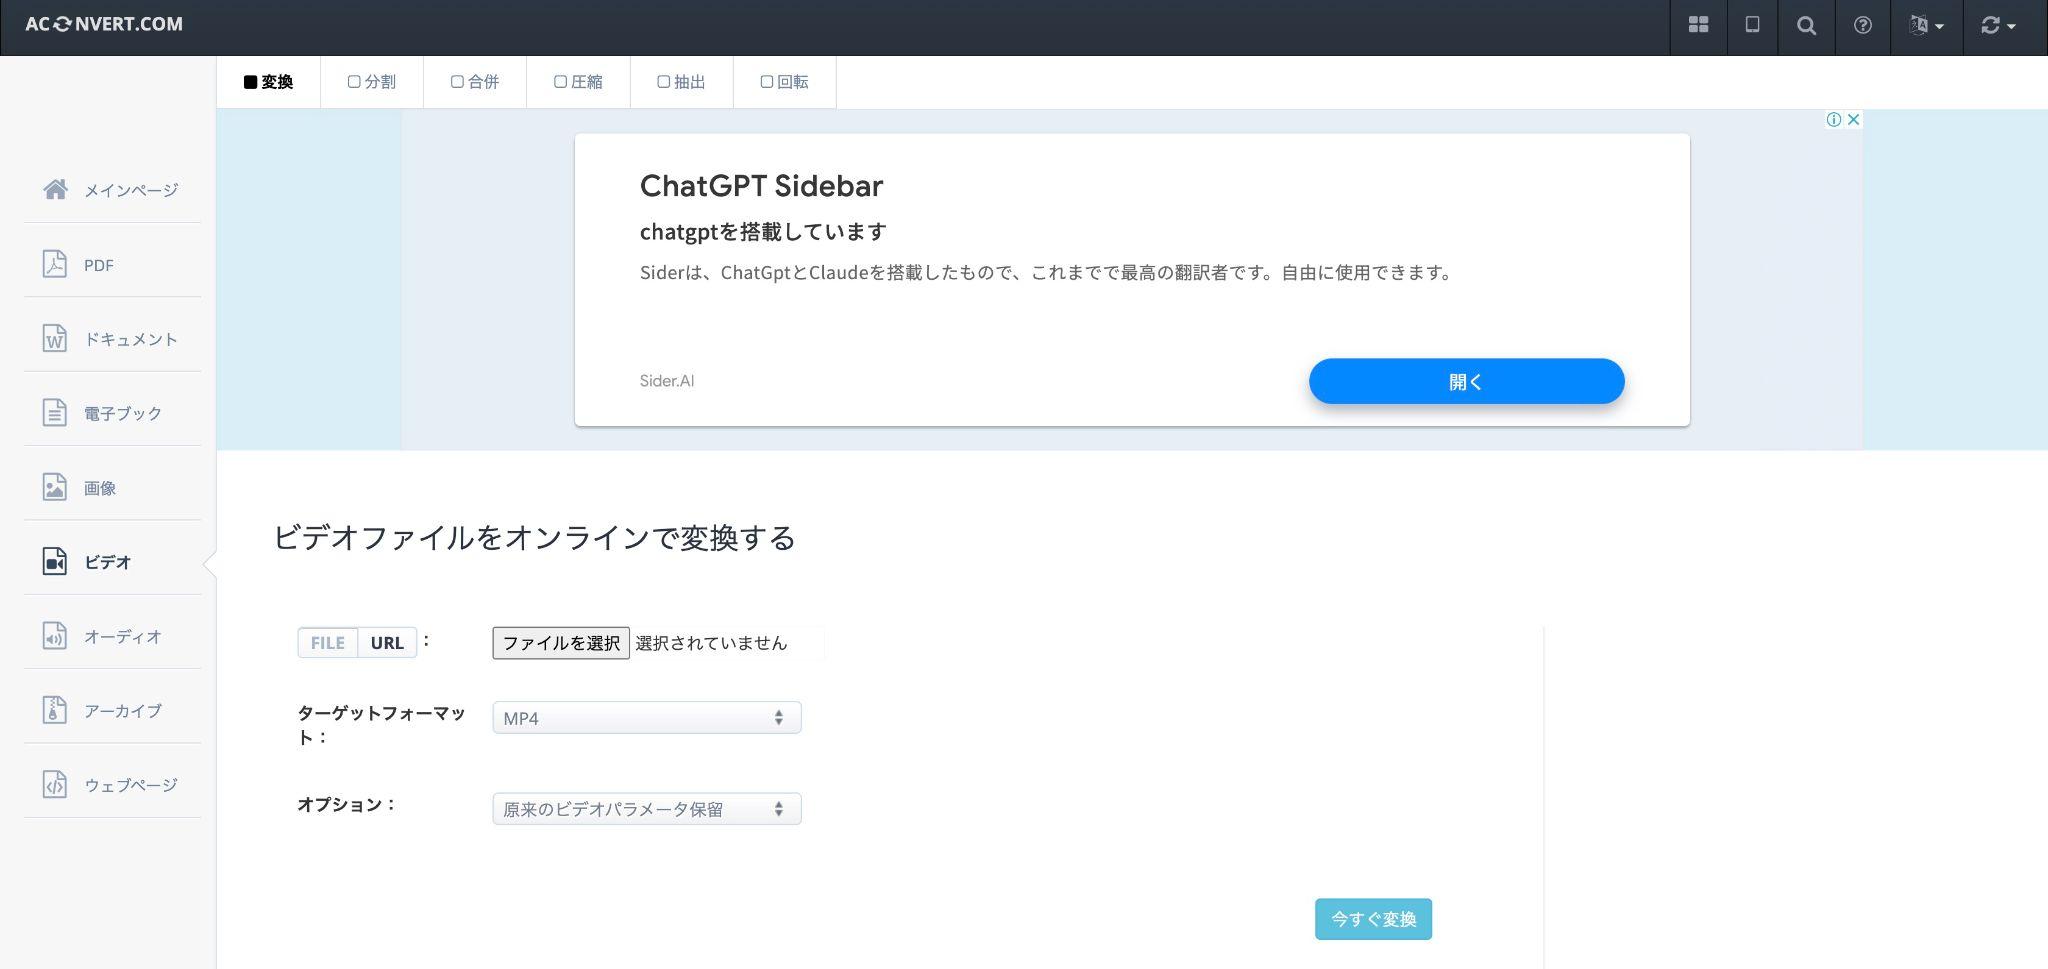The width and height of the screenshot is (2048, 969).
Task: Click the PDF file icon in sidebar
Action: (x=55, y=264)
